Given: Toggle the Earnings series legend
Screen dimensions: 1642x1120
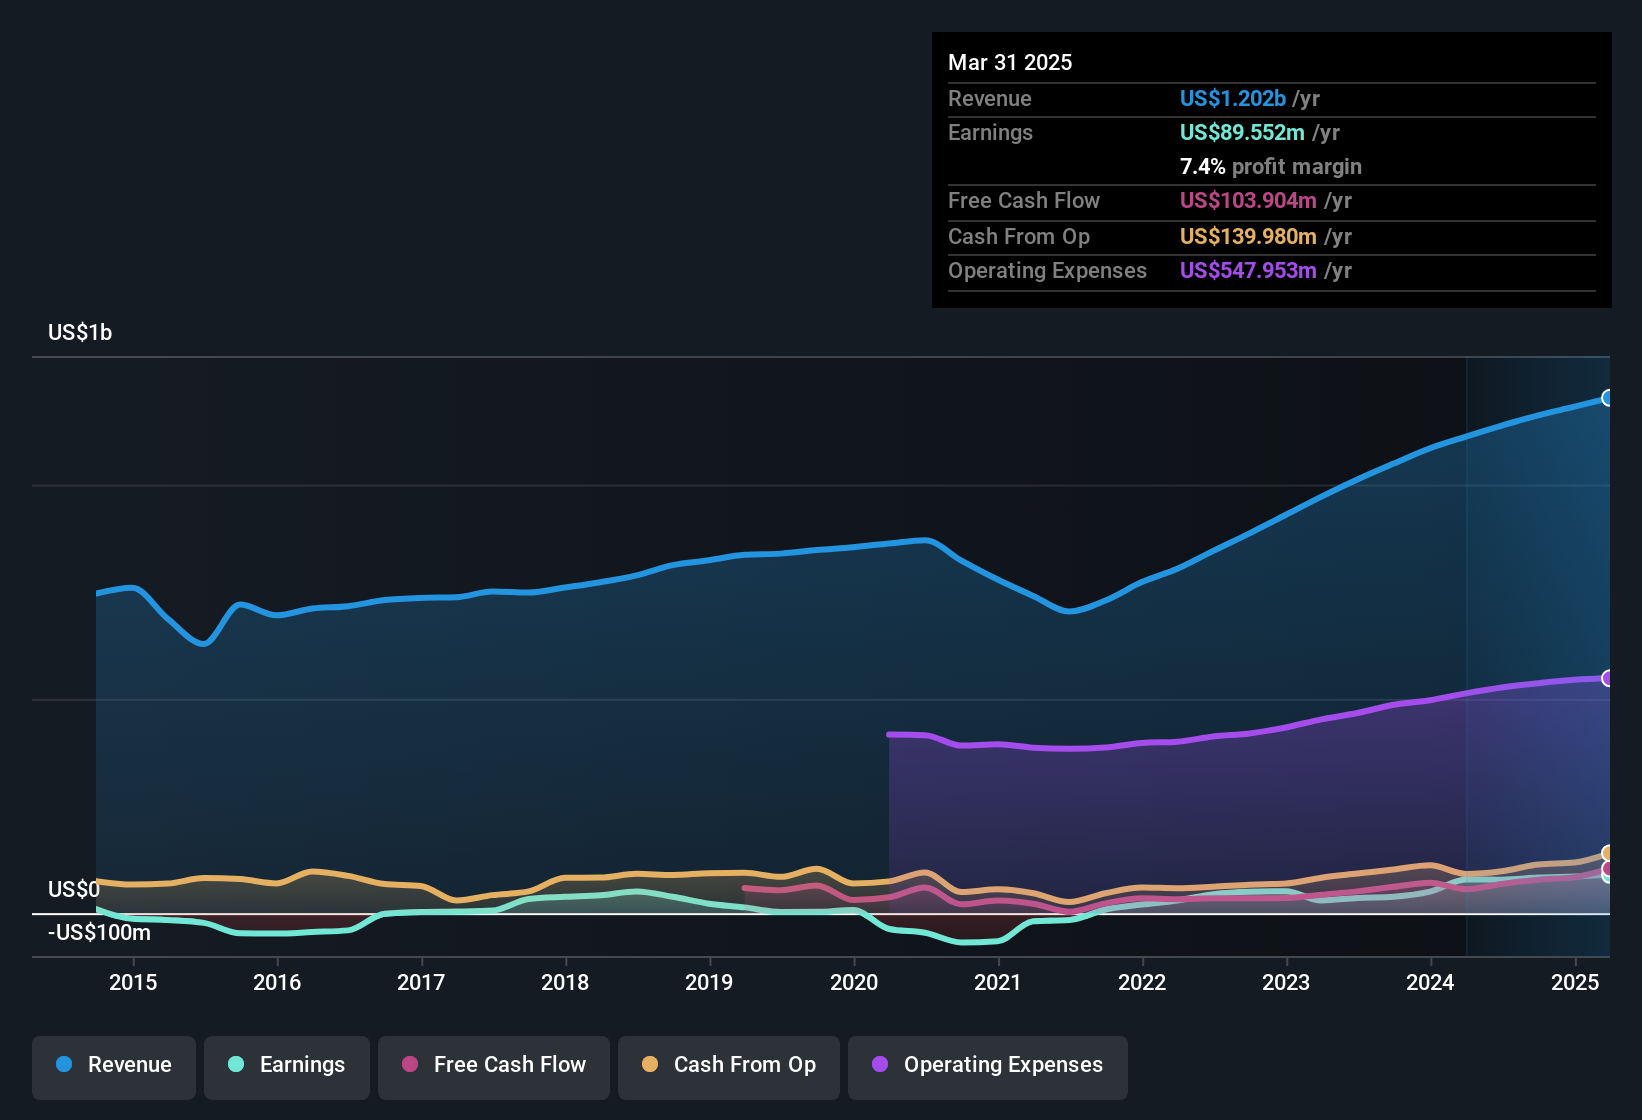Looking at the screenshot, I should tap(287, 1065).
